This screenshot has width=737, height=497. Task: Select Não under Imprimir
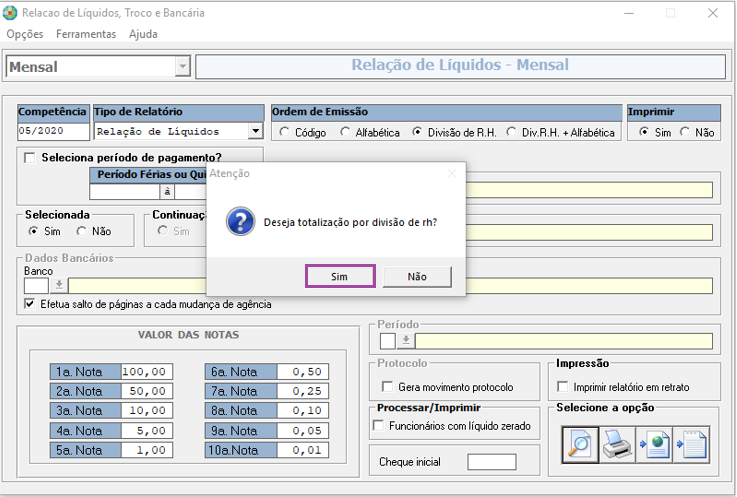(x=685, y=132)
